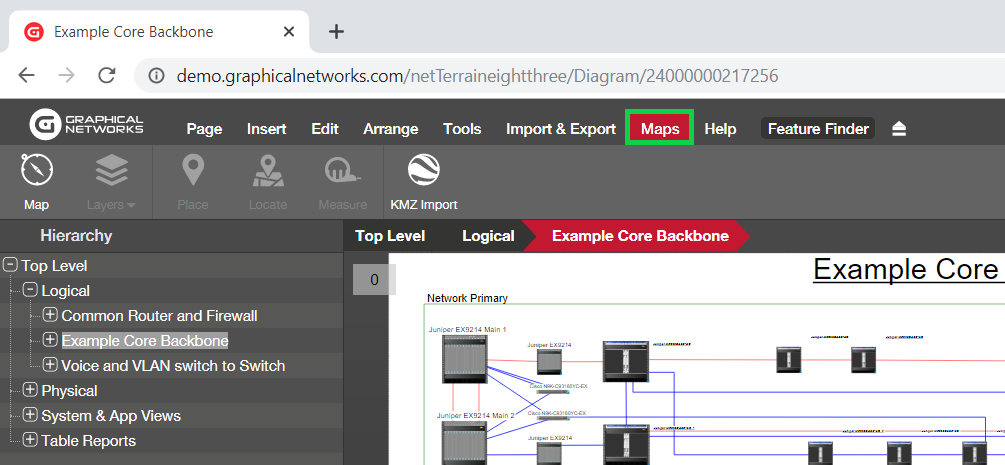The height and width of the screenshot is (465, 1005).
Task: Click the eject icon beside Feature Finder
Action: (899, 129)
